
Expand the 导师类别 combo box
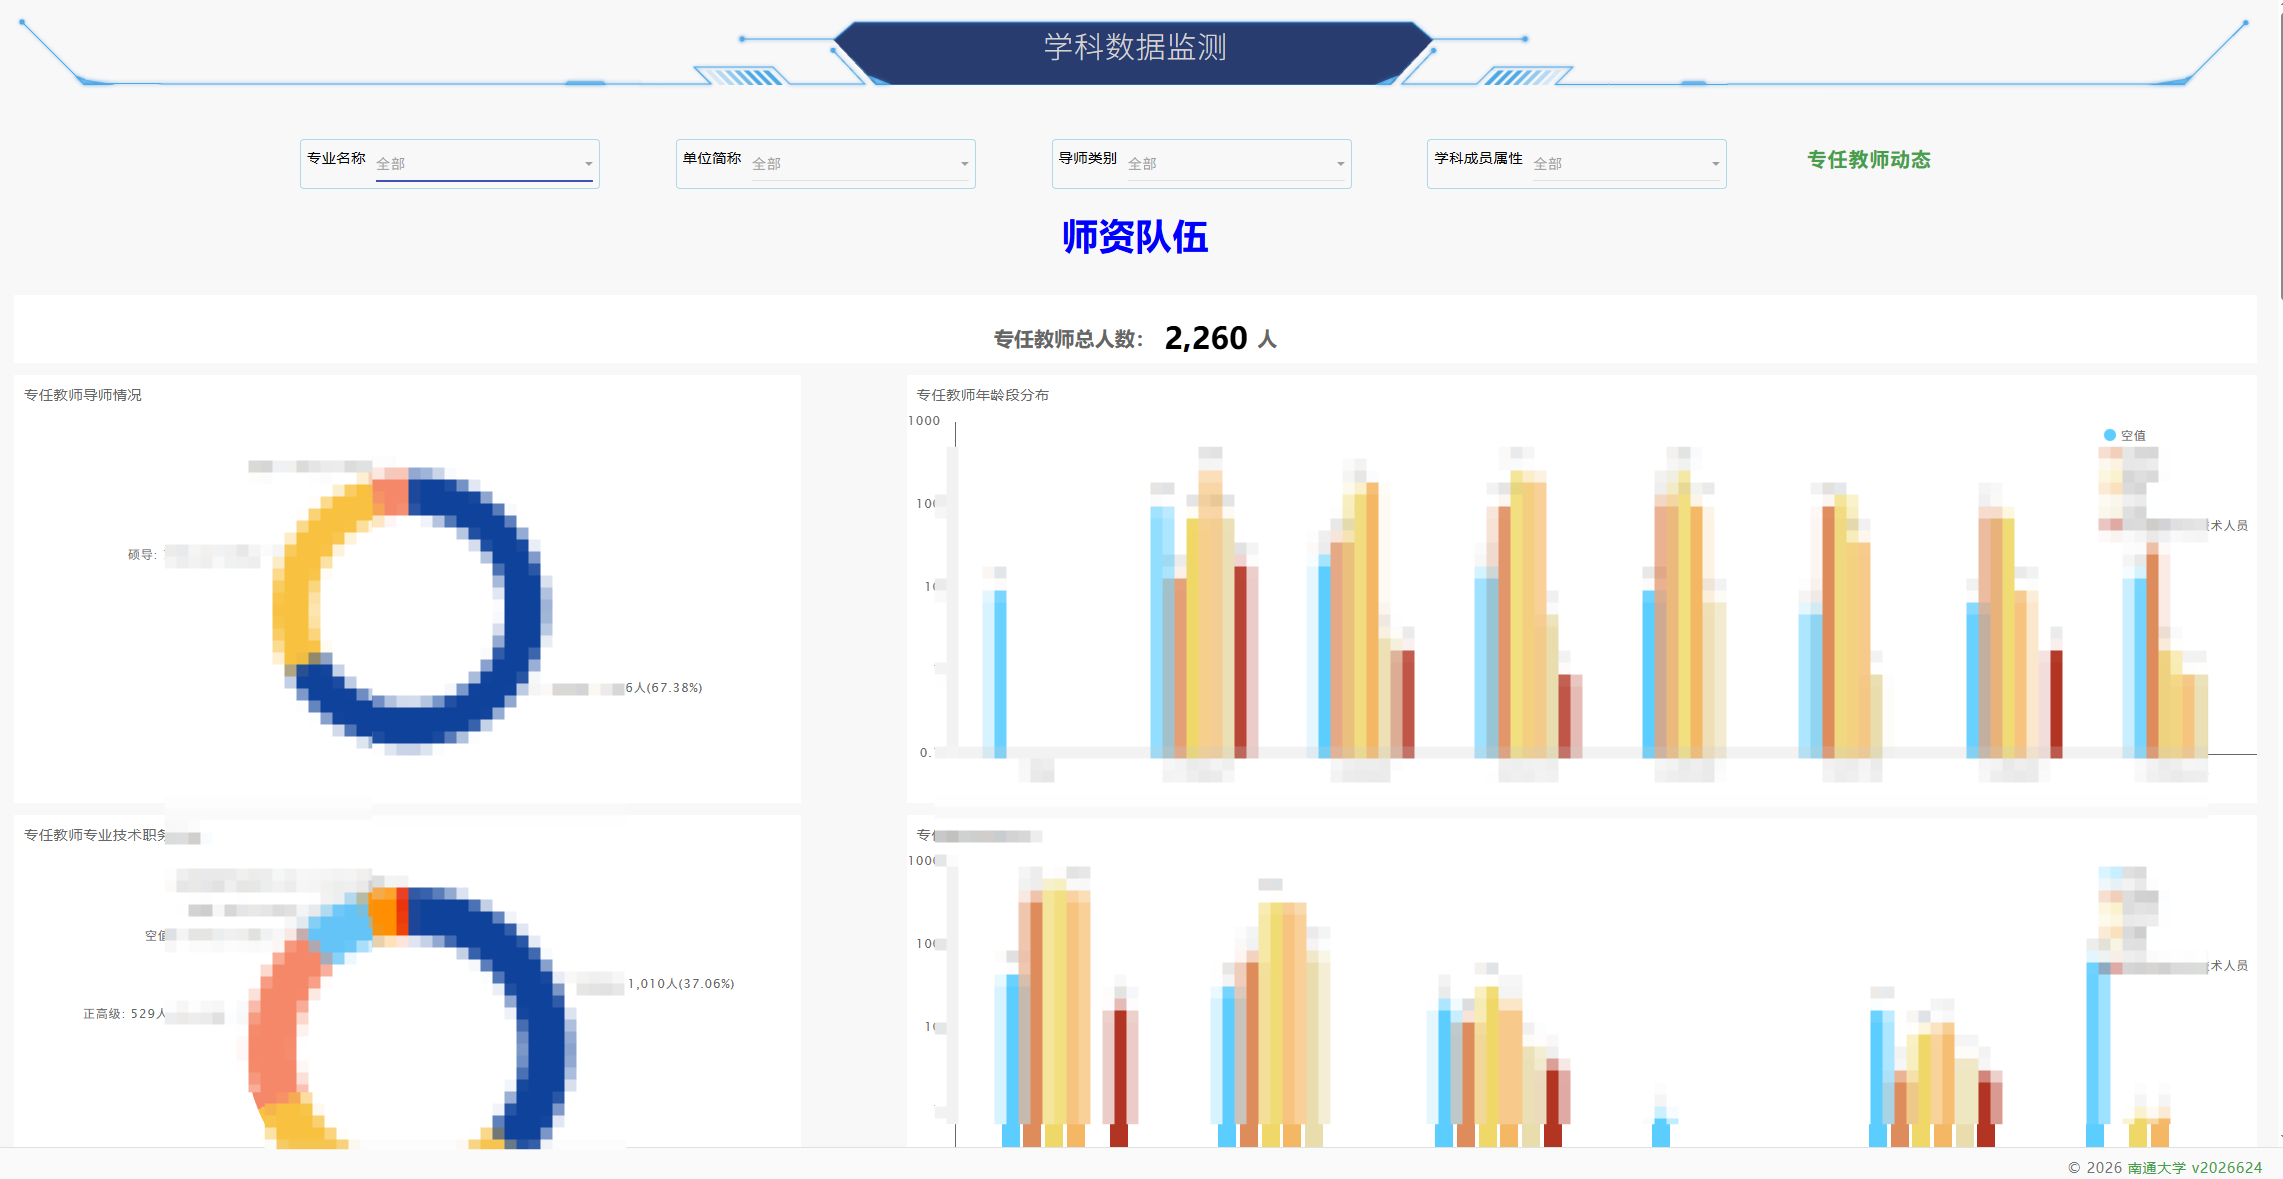point(1237,164)
